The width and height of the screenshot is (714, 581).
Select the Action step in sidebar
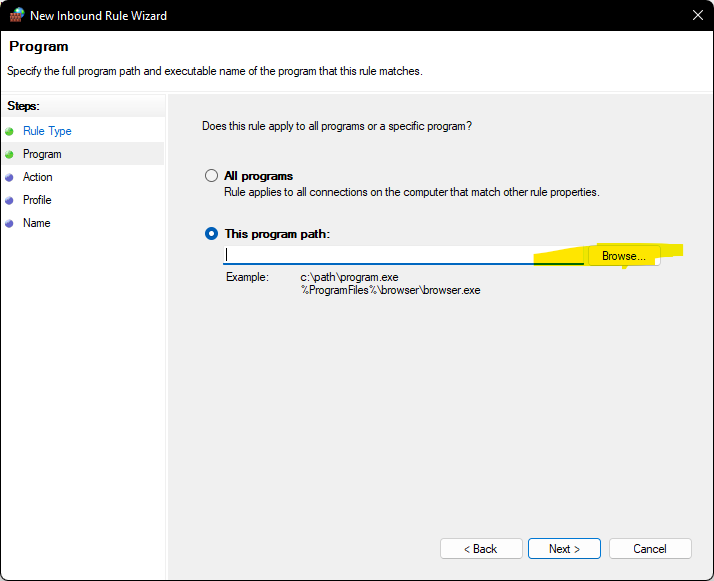pos(38,177)
